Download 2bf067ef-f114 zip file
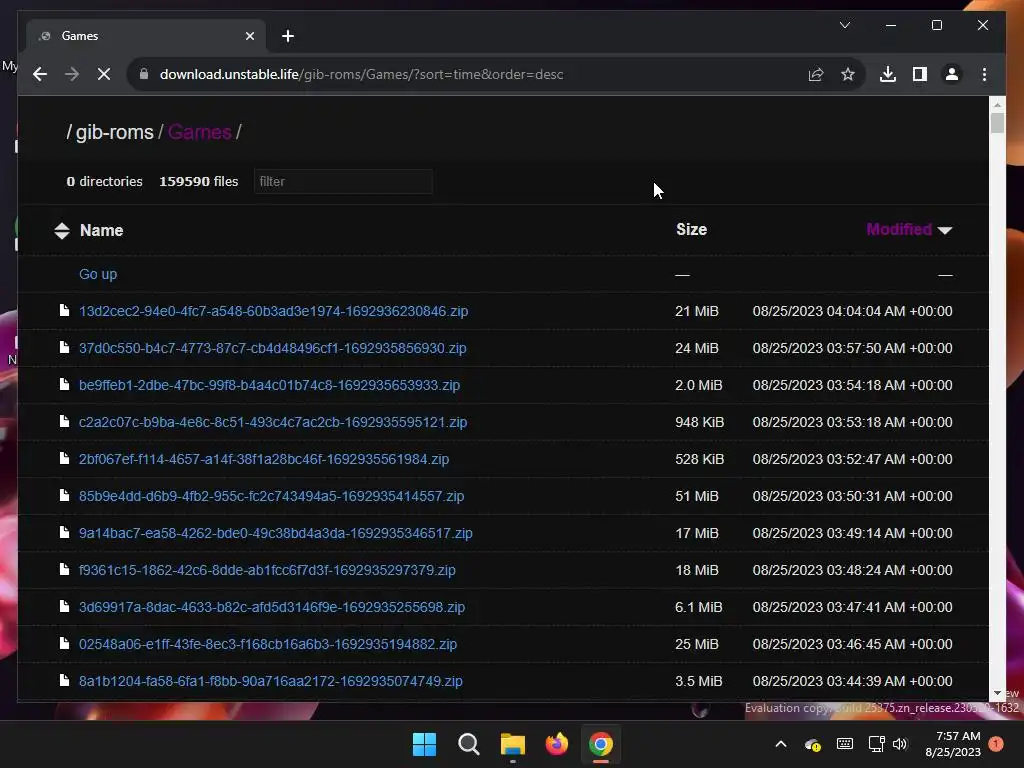Image resolution: width=1024 pixels, height=768 pixels. click(264, 459)
